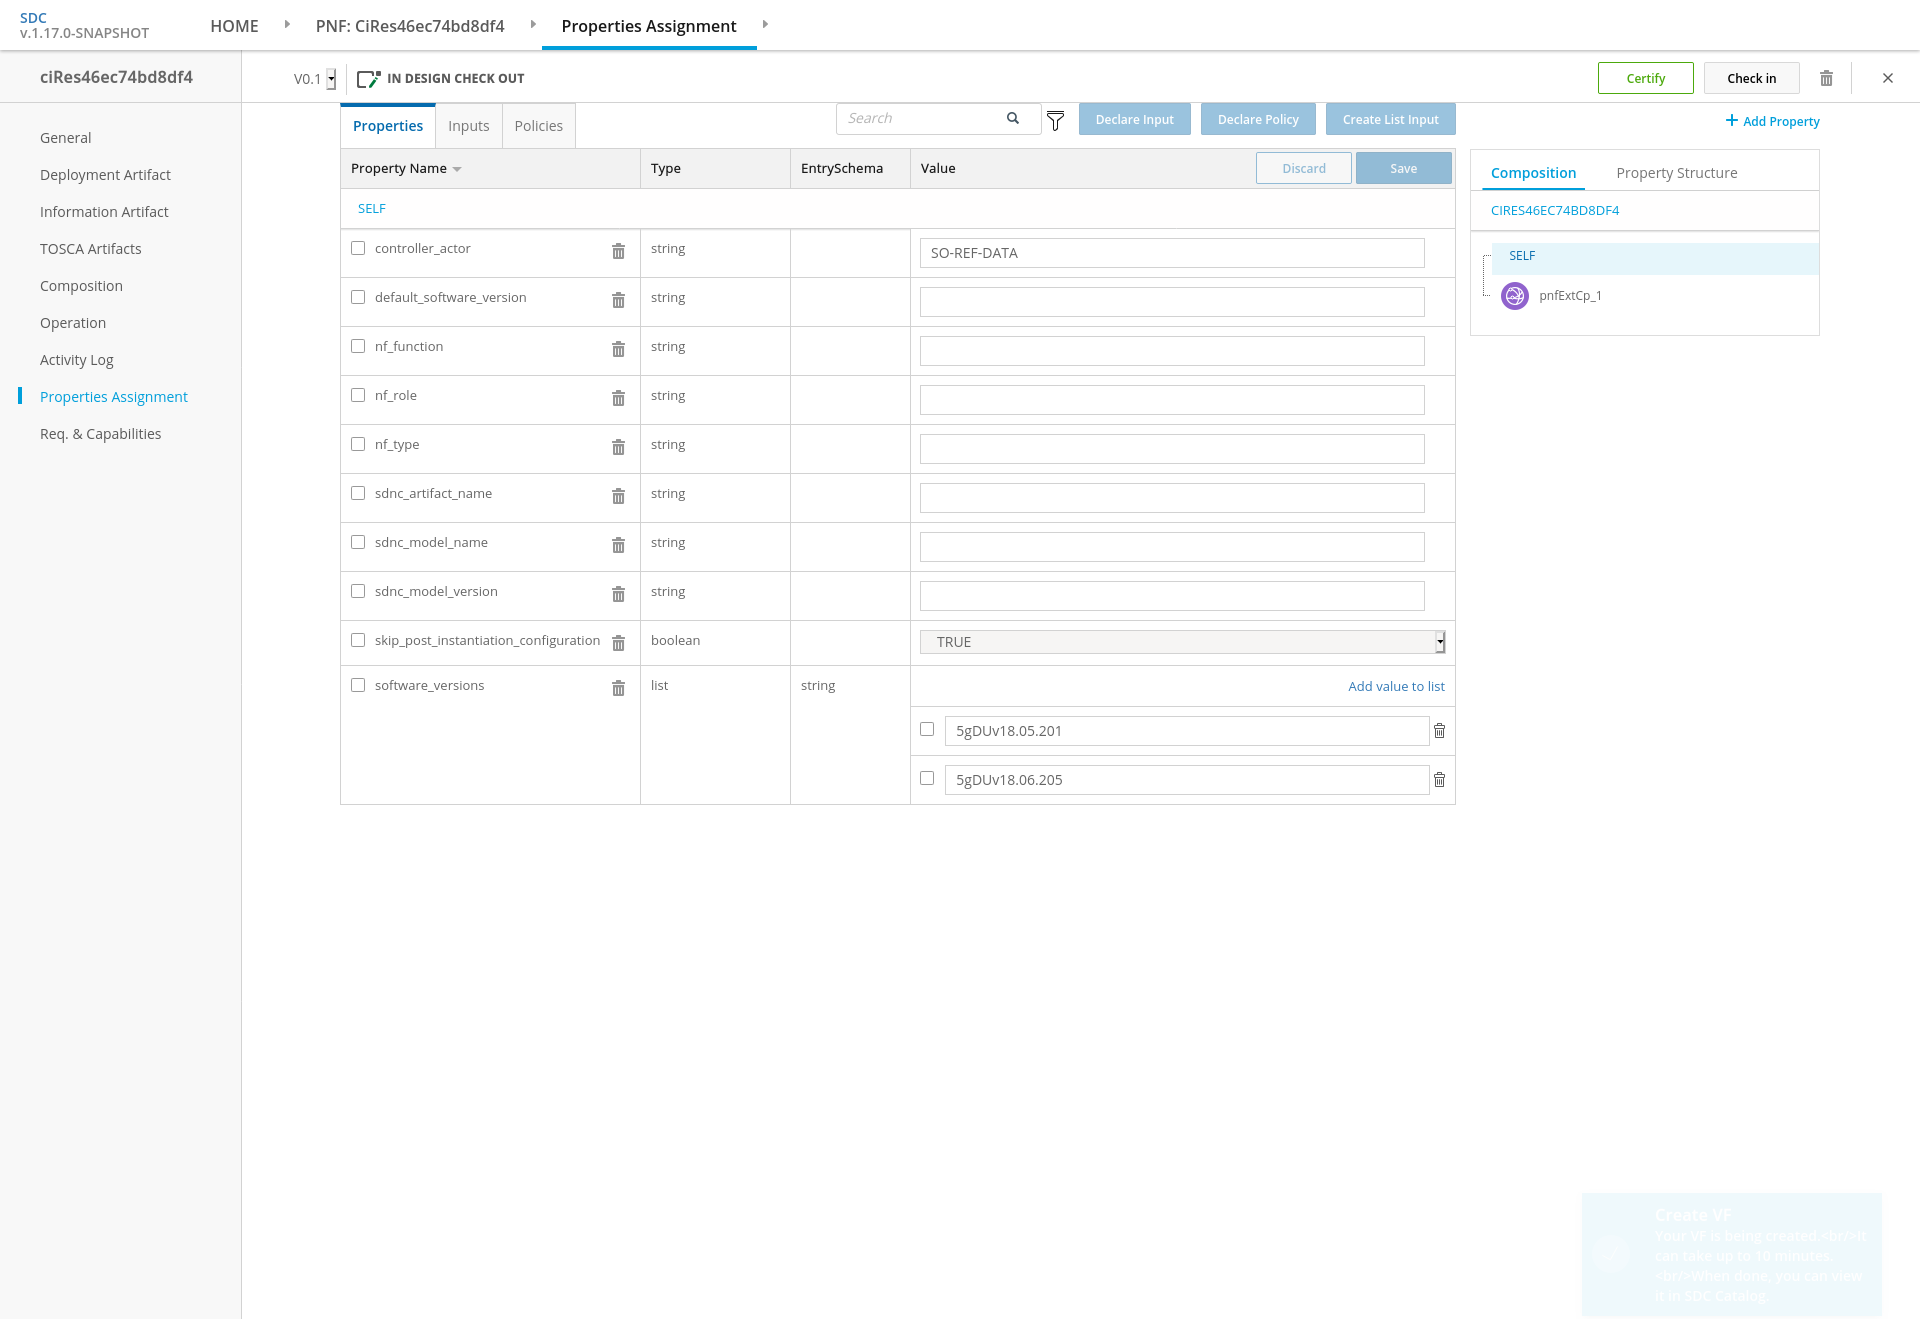Screen dimensions: 1920x1319
Task: Open the Property Structure tab
Action: click(1677, 173)
